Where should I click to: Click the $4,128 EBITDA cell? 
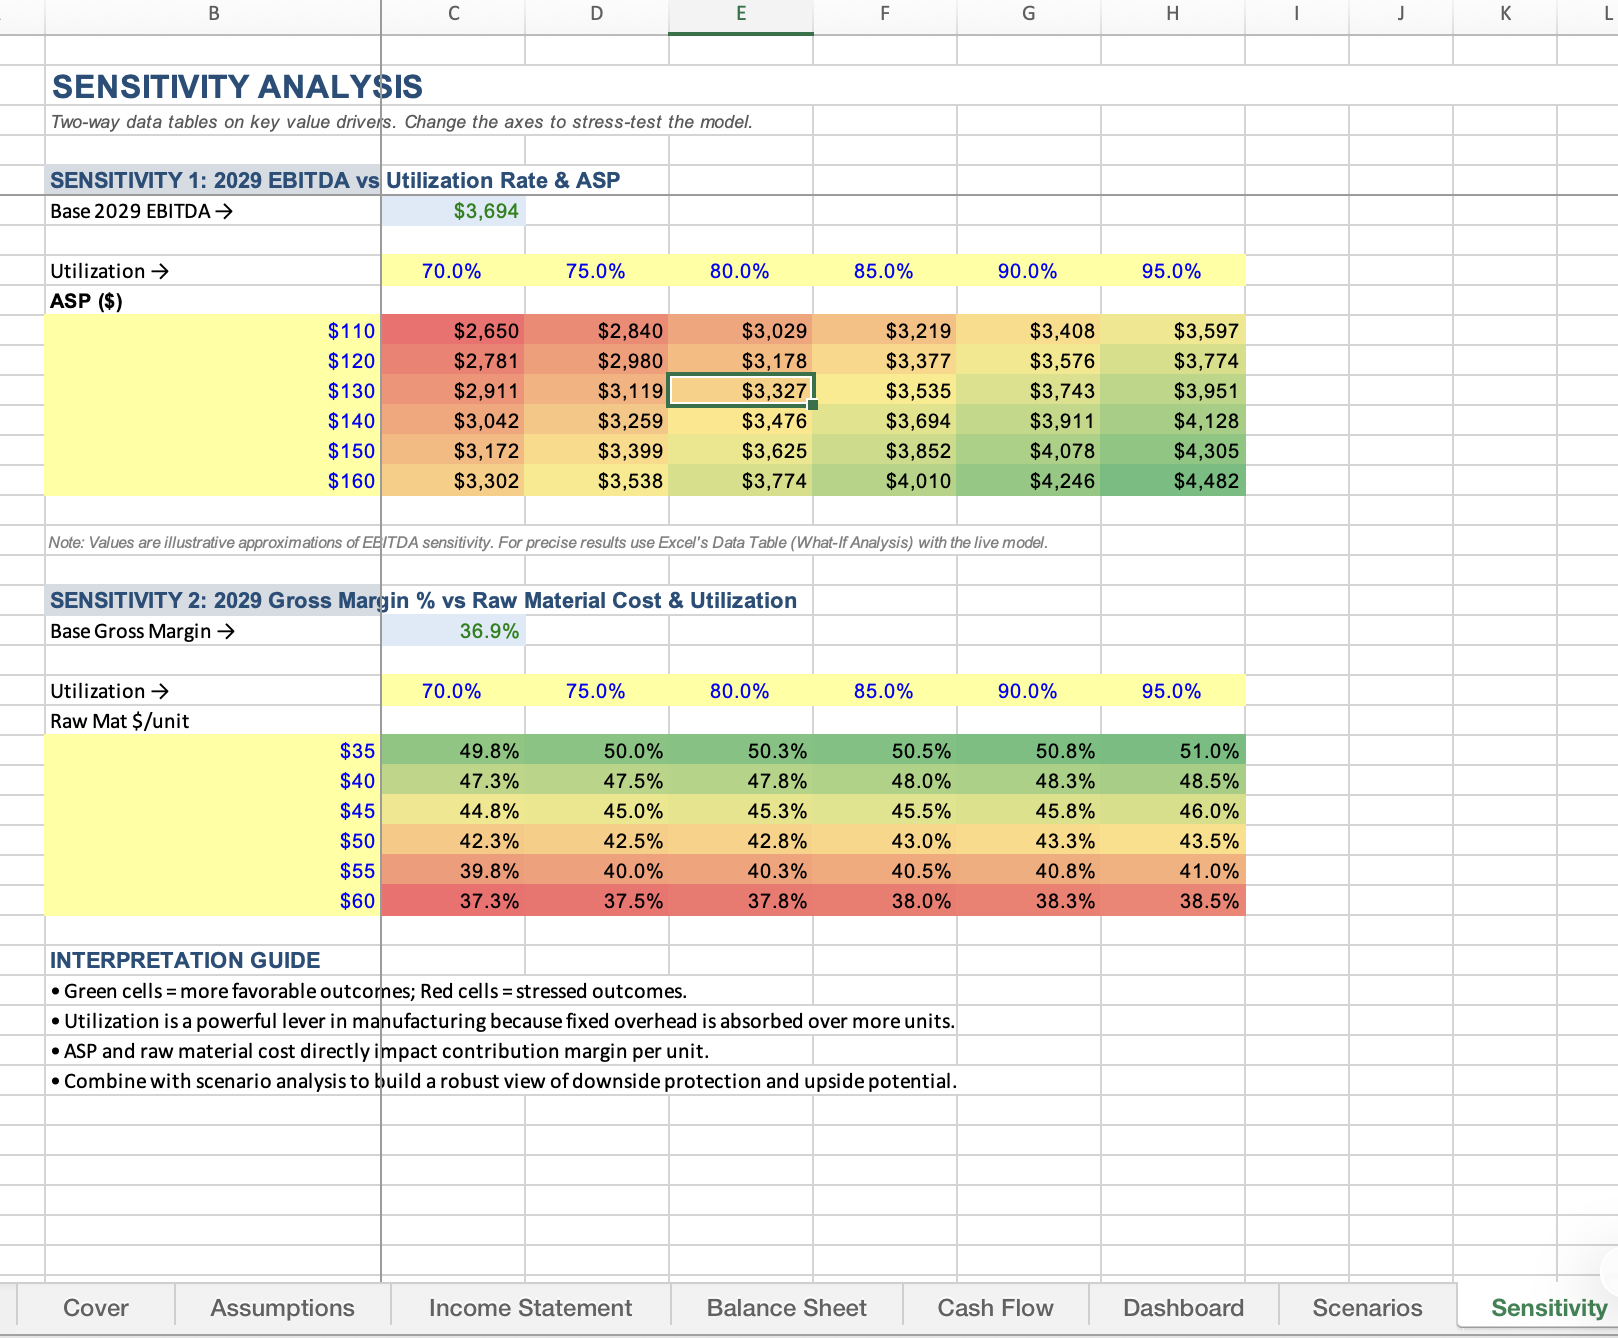(1173, 421)
